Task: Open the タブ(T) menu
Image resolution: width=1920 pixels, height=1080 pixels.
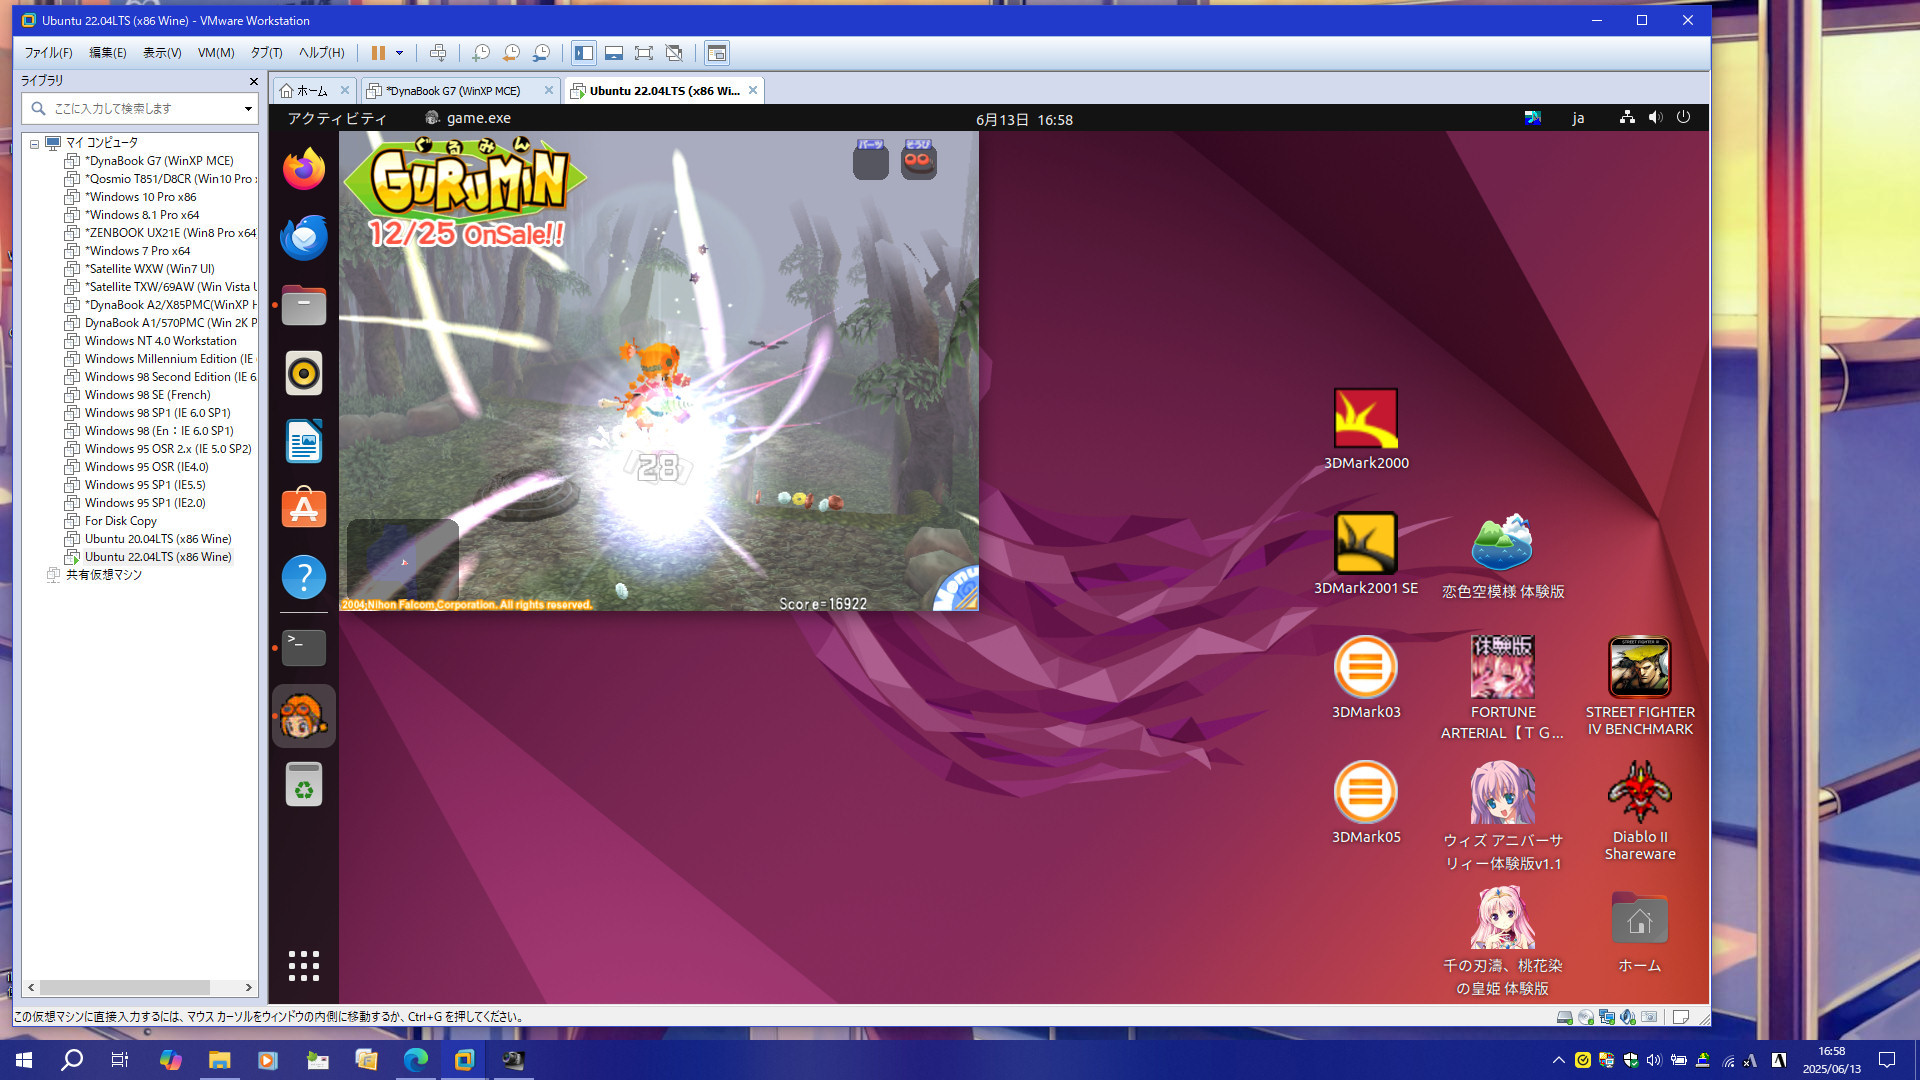Action: pos(266,53)
